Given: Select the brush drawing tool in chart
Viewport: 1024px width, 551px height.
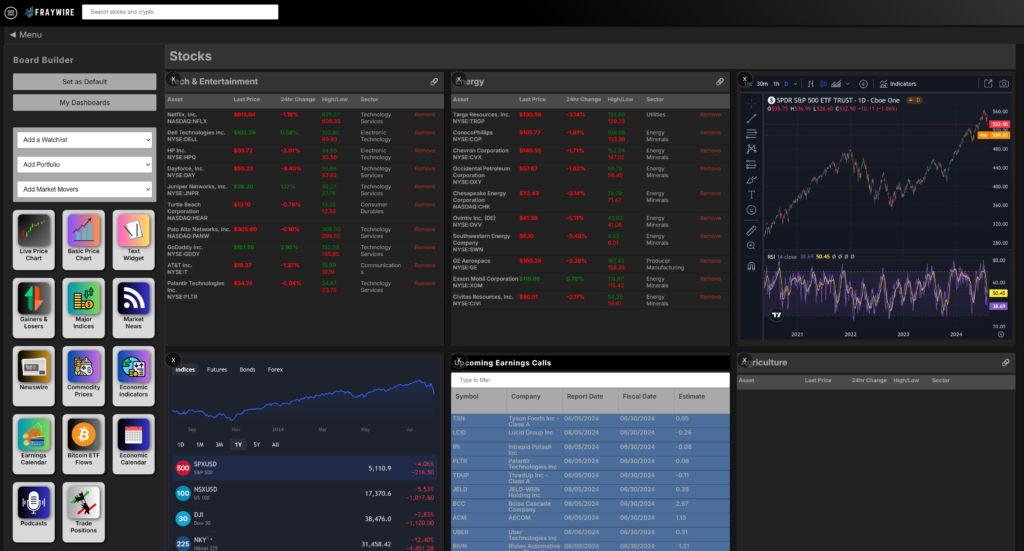Looking at the screenshot, I should [751, 180].
